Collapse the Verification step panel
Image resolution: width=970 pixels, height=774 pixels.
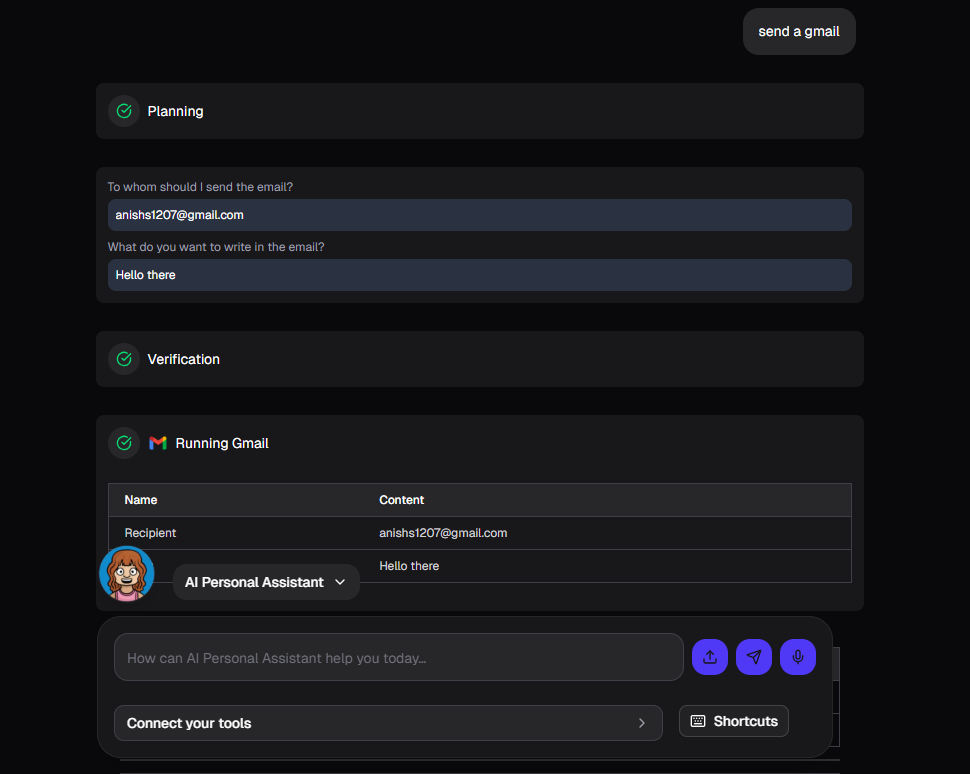click(x=480, y=359)
